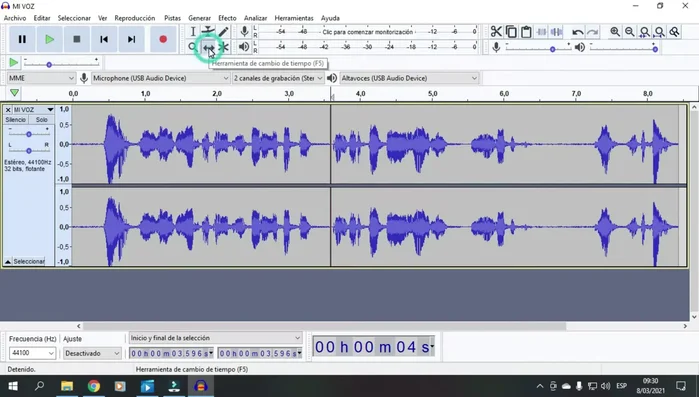Paste with the clipboard icon
The height and width of the screenshot is (397, 699).
tap(526, 32)
